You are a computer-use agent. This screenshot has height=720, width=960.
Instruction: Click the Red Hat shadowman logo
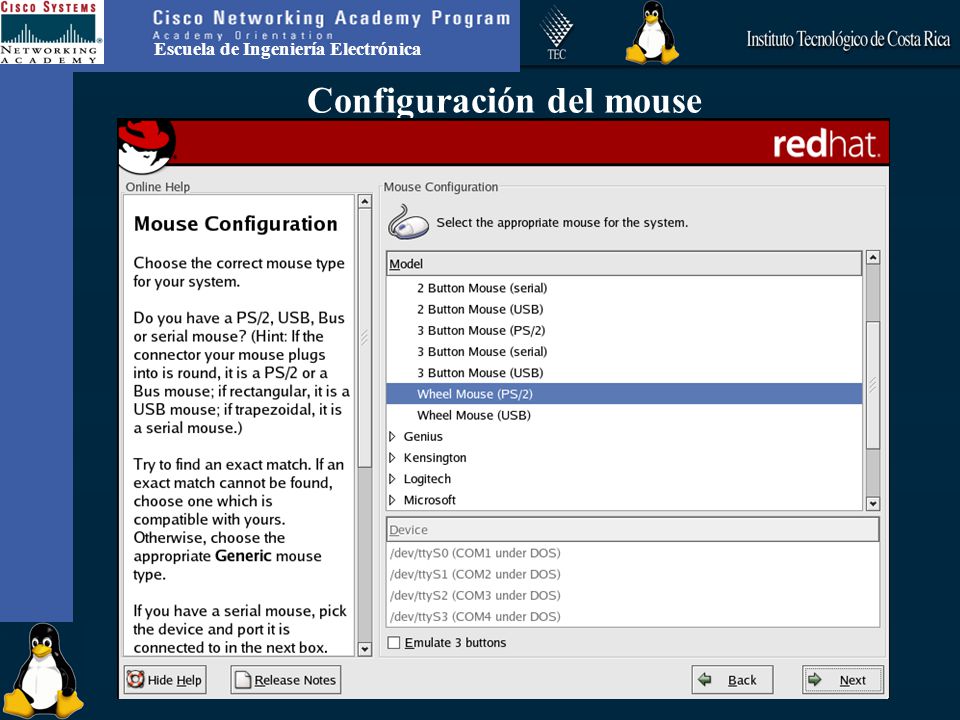pyautogui.click(x=147, y=146)
